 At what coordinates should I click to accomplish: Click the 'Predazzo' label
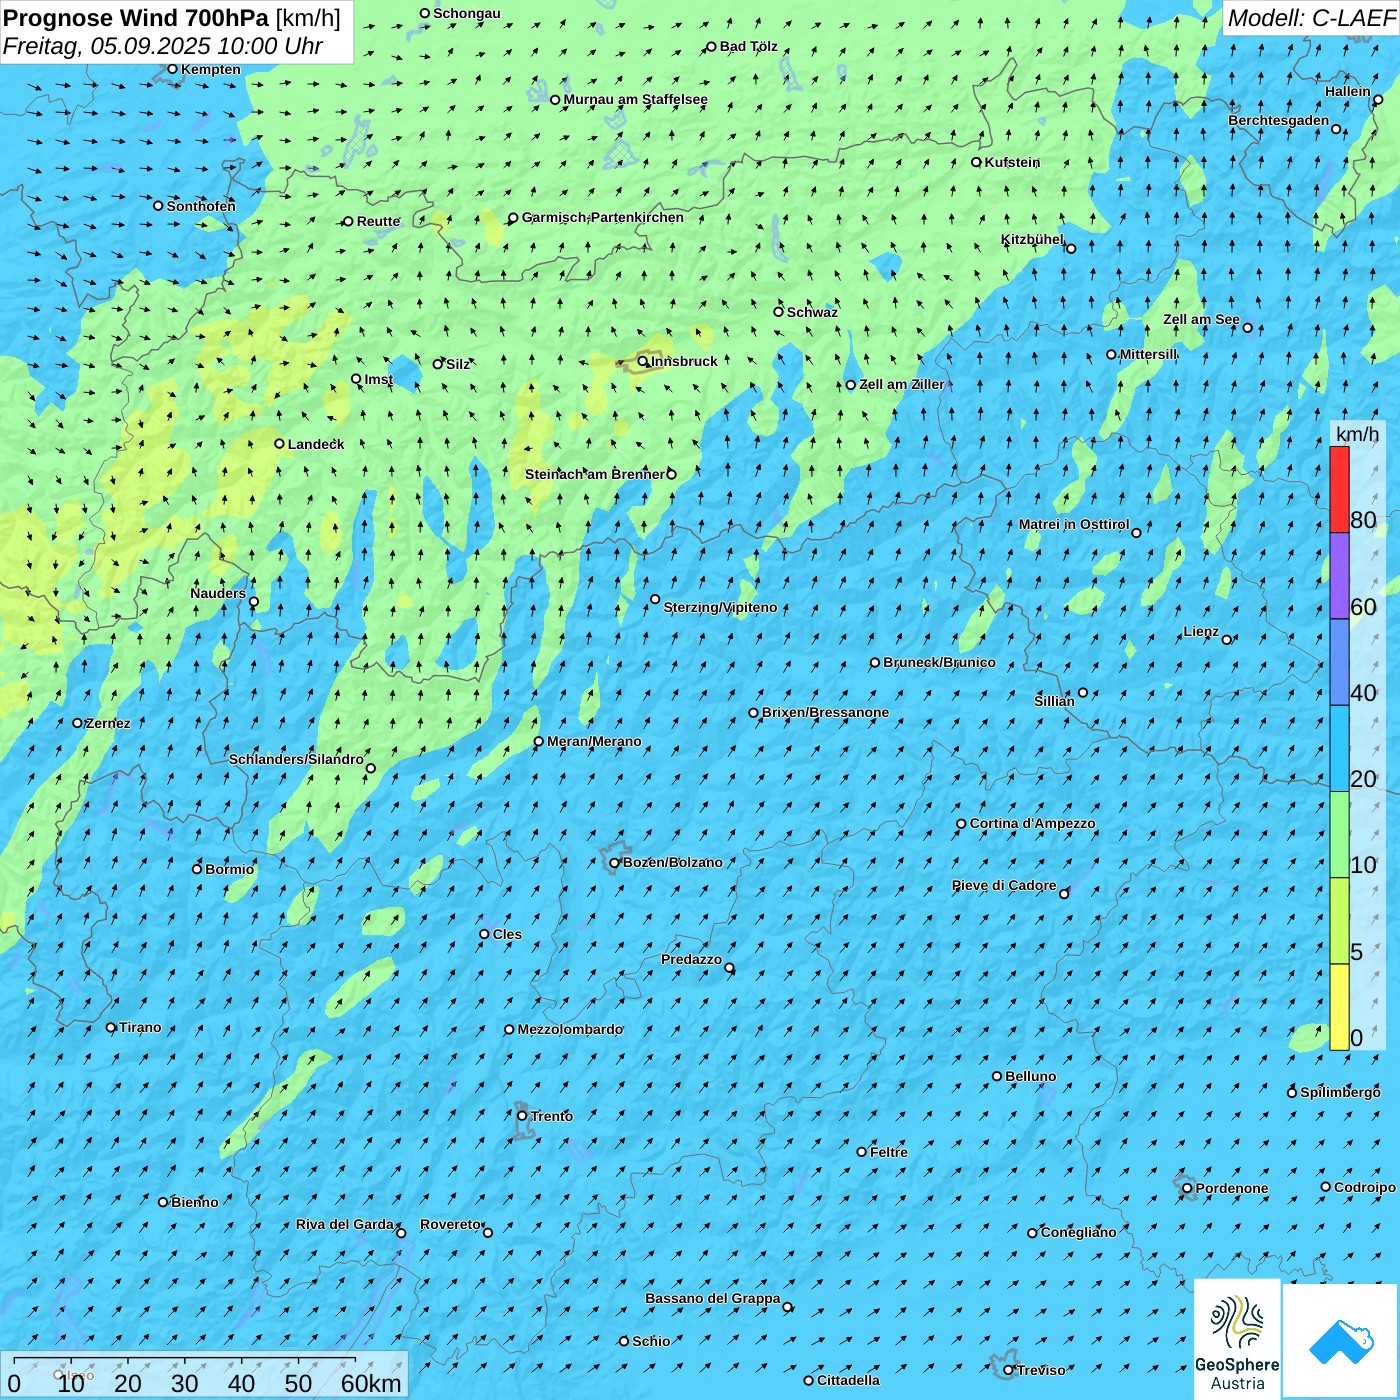tap(692, 959)
